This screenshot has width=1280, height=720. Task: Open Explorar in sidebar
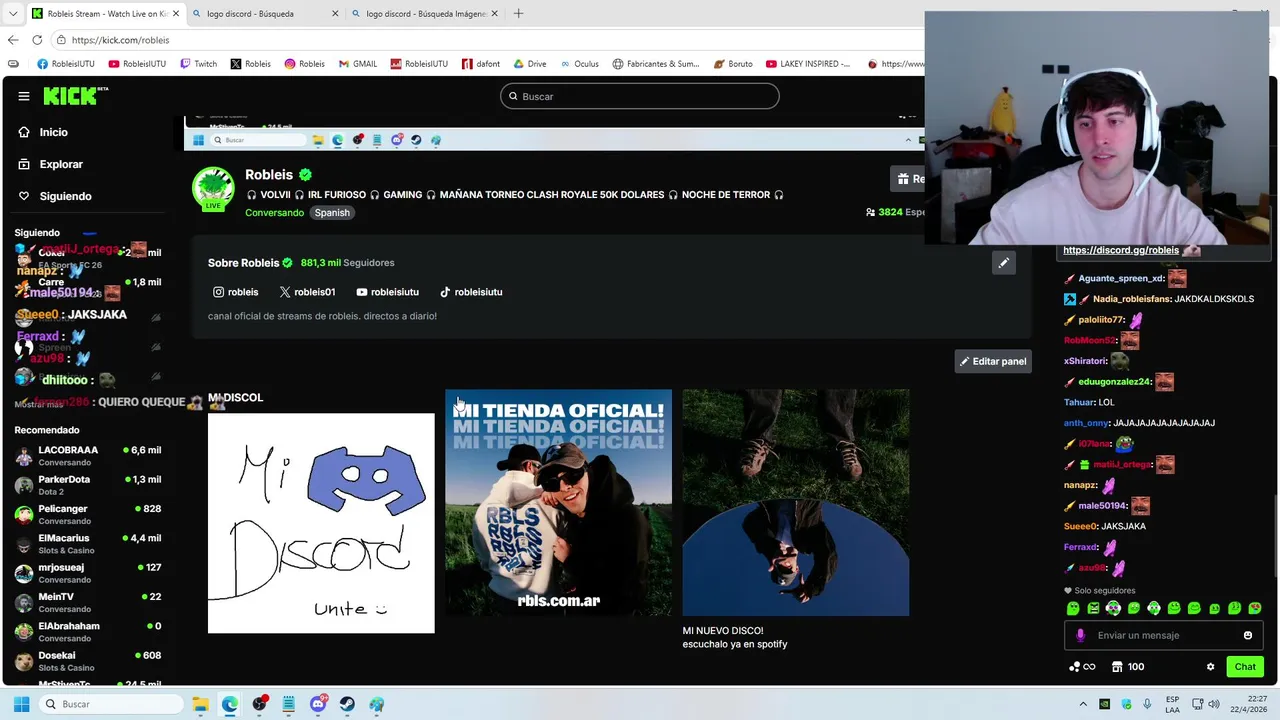click(x=51, y=164)
